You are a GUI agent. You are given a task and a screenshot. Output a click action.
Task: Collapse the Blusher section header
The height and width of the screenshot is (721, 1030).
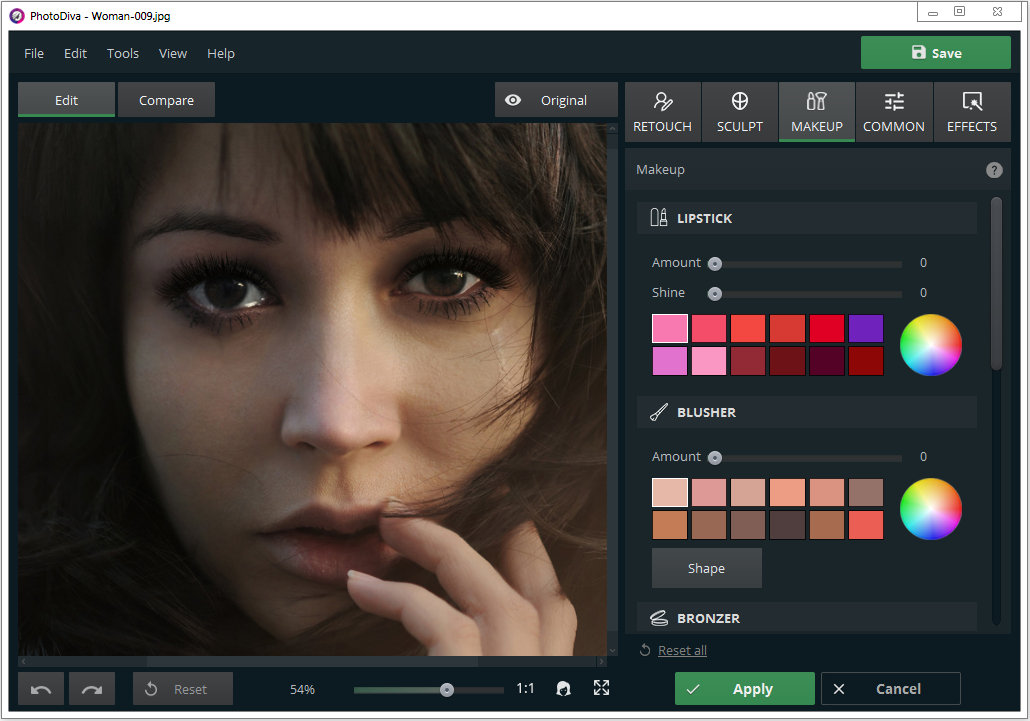point(807,412)
